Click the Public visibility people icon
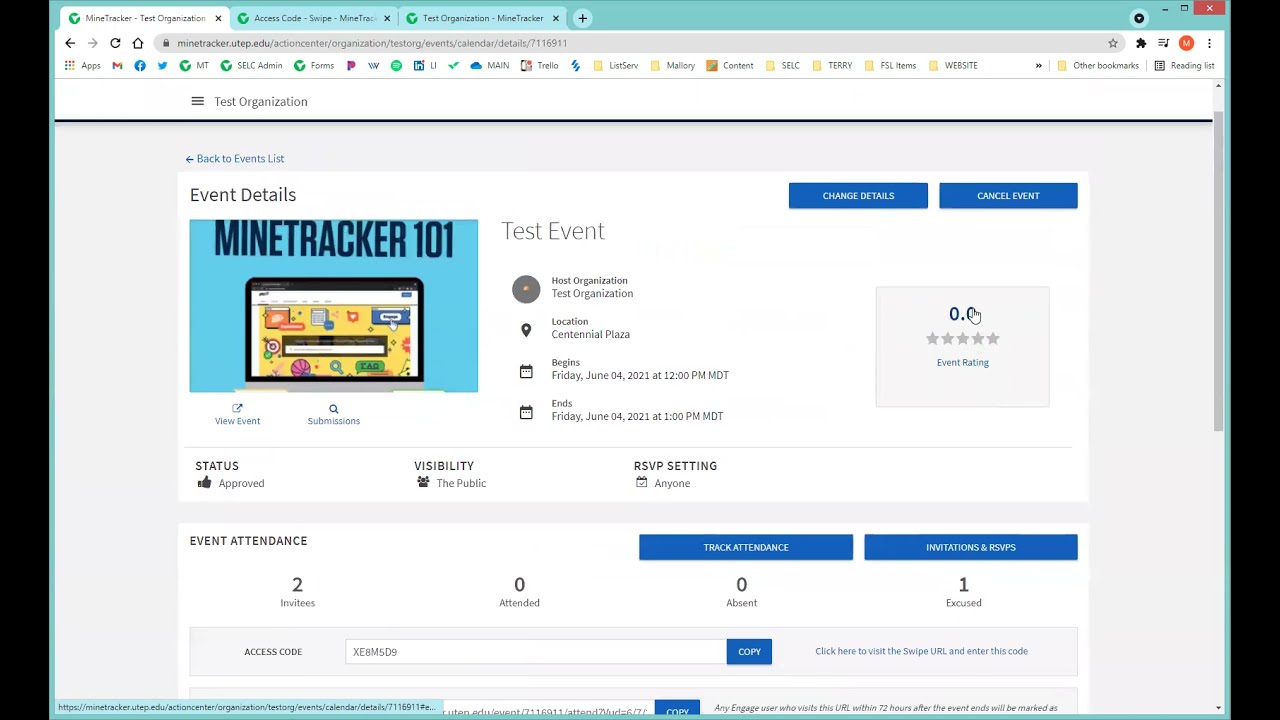Image resolution: width=1280 pixels, height=720 pixels. pyautogui.click(x=423, y=483)
